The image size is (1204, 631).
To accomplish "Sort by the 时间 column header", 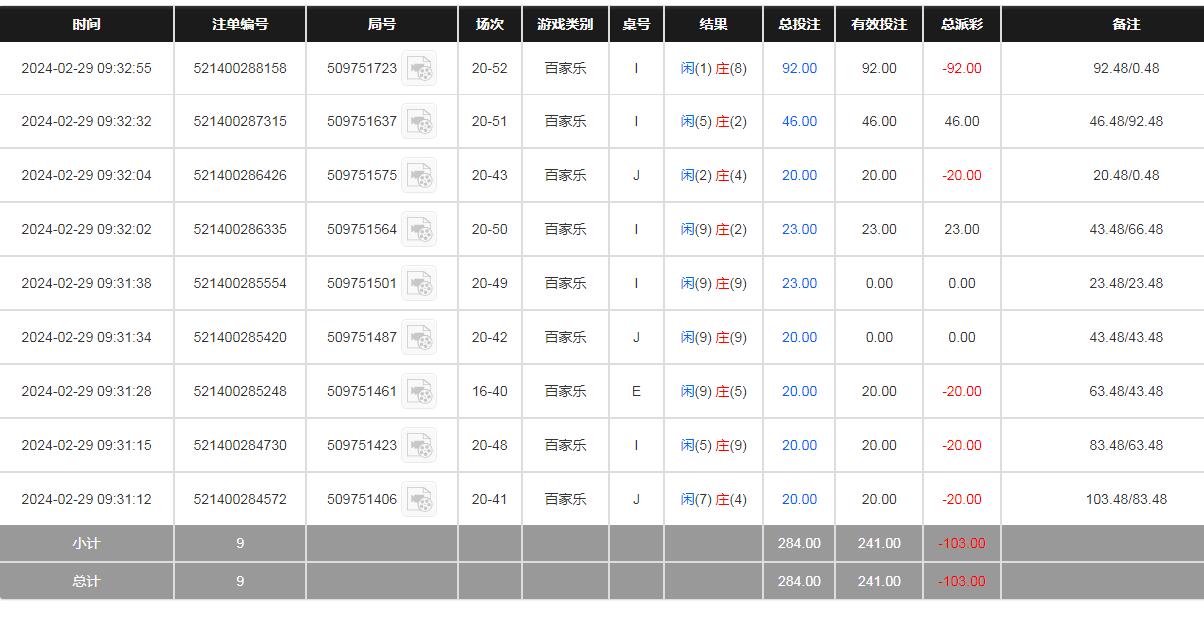I will pyautogui.click(x=87, y=24).
